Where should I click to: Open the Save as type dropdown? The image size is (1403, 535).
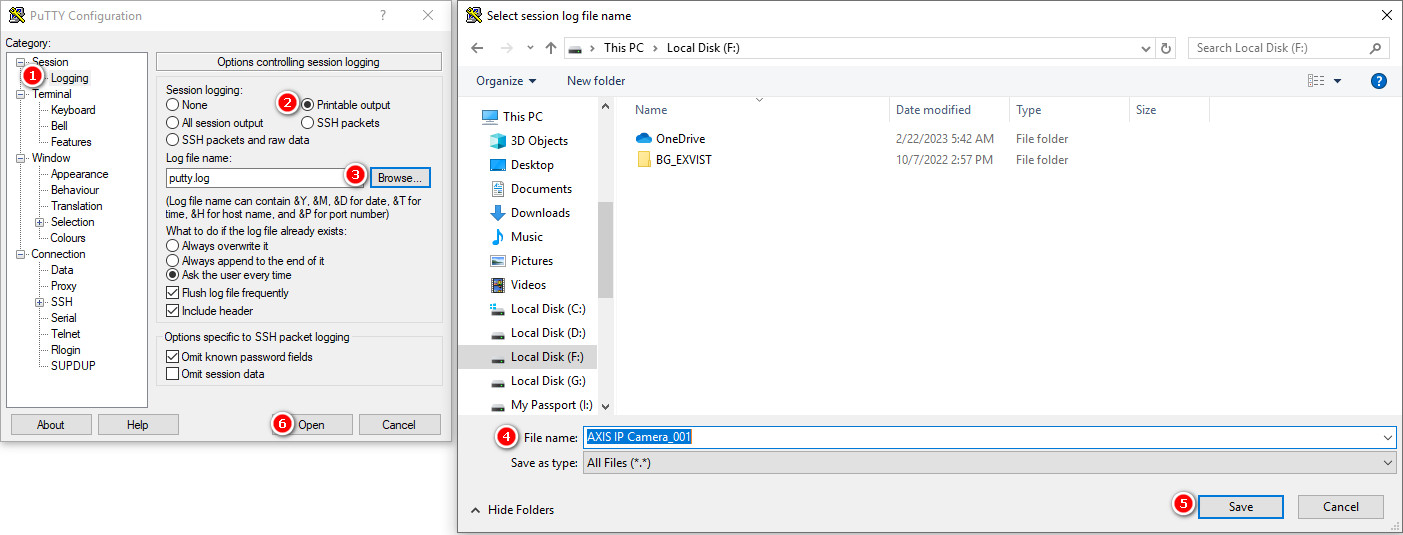point(988,463)
